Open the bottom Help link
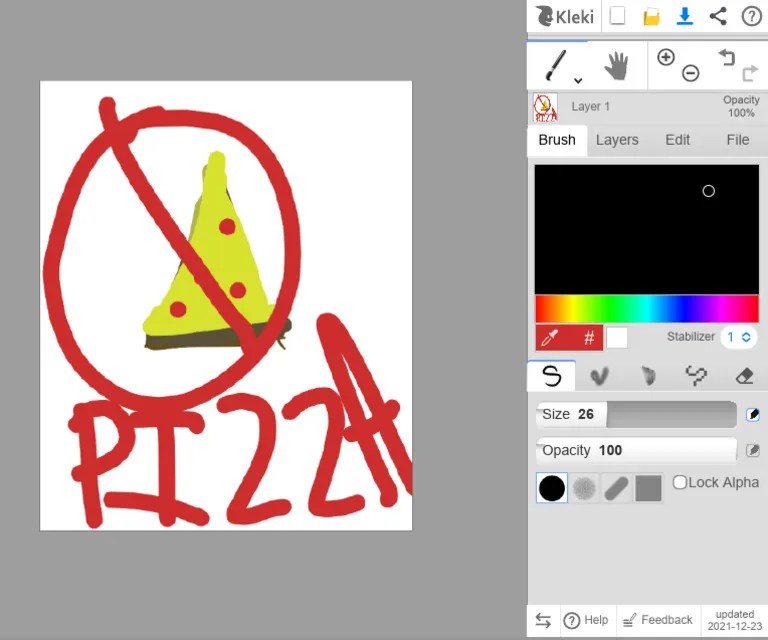This screenshot has height=640, width=768. (x=586, y=620)
